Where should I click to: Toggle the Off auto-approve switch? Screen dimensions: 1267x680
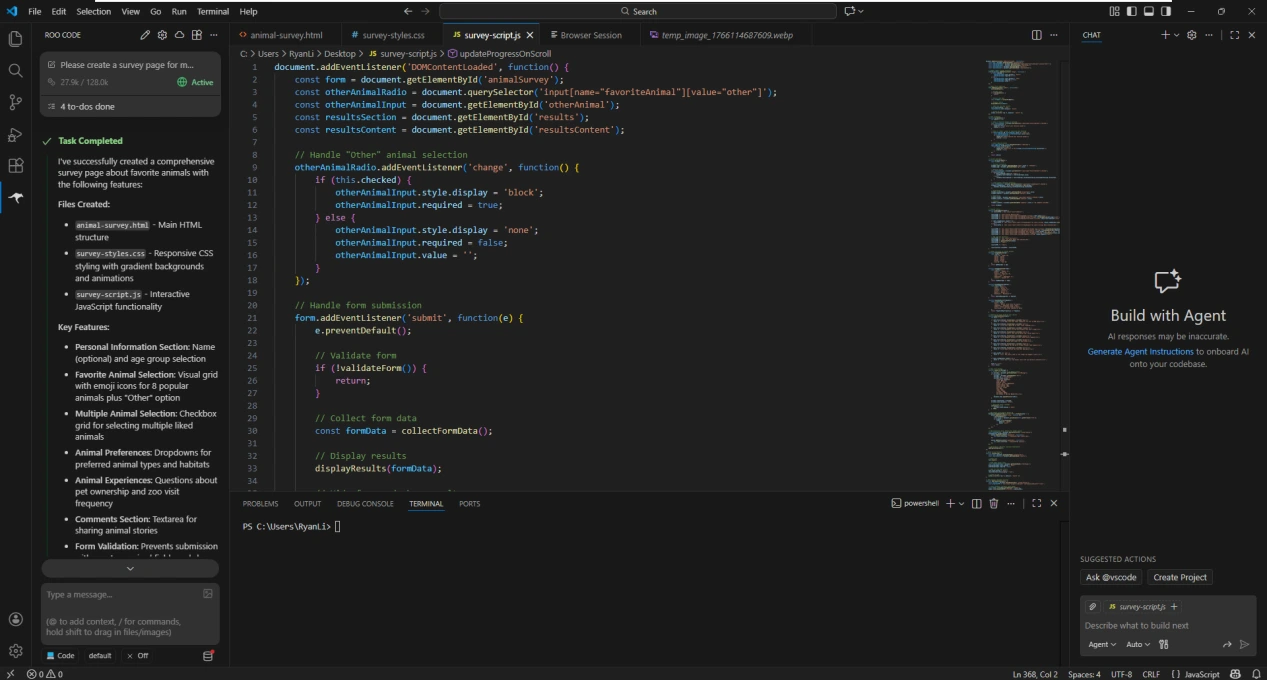coord(139,655)
